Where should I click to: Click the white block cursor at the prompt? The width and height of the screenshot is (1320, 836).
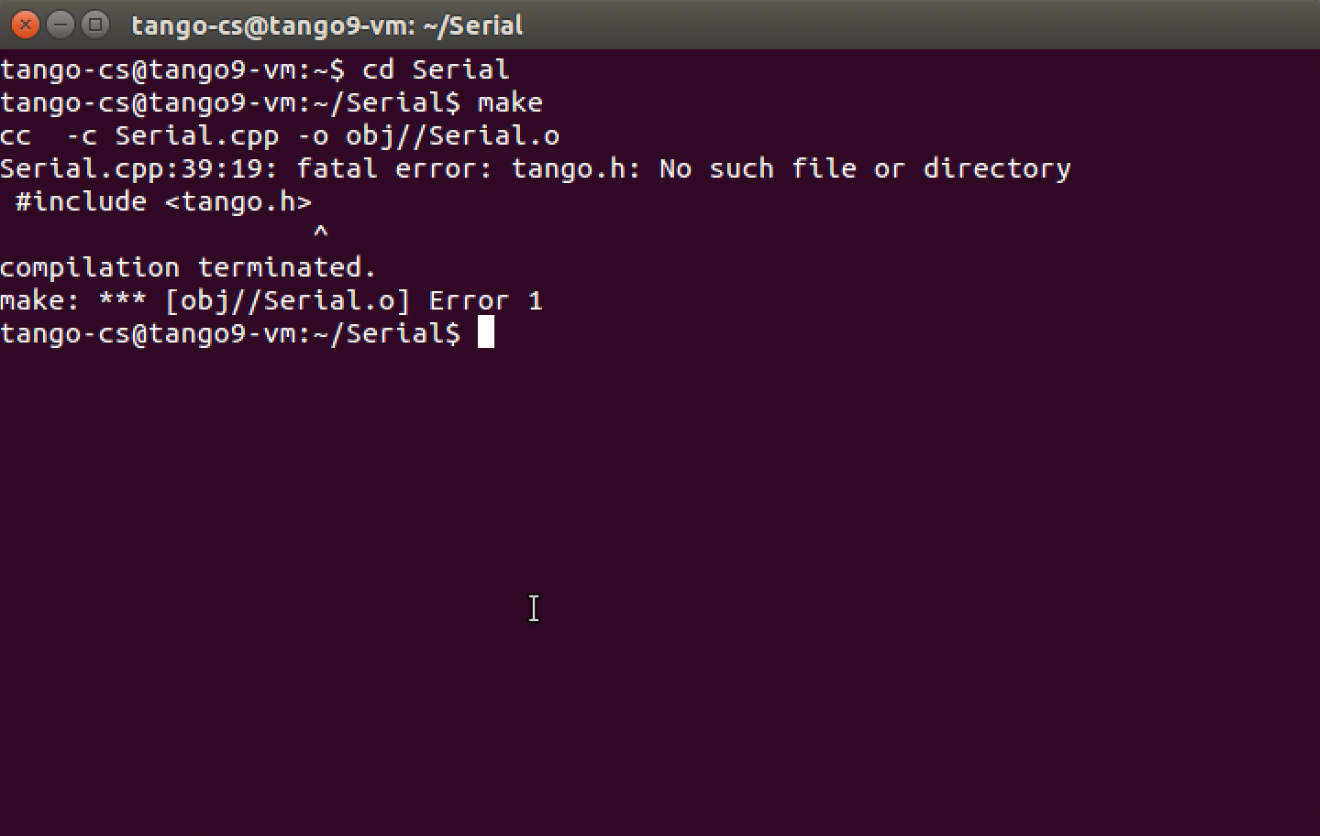click(486, 333)
